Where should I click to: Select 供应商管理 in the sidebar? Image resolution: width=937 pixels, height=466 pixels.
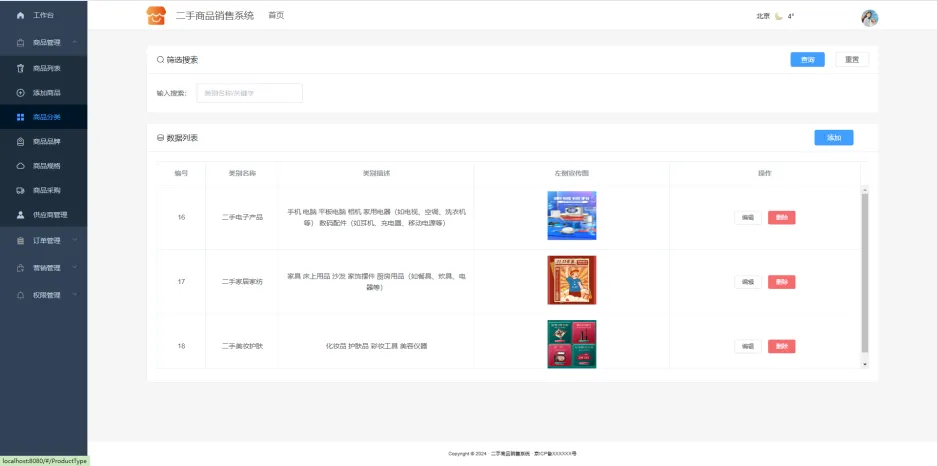(49, 215)
